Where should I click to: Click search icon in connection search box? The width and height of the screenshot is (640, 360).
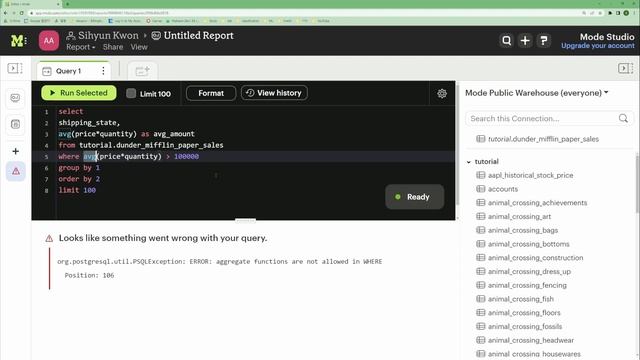click(x=623, y=118)
